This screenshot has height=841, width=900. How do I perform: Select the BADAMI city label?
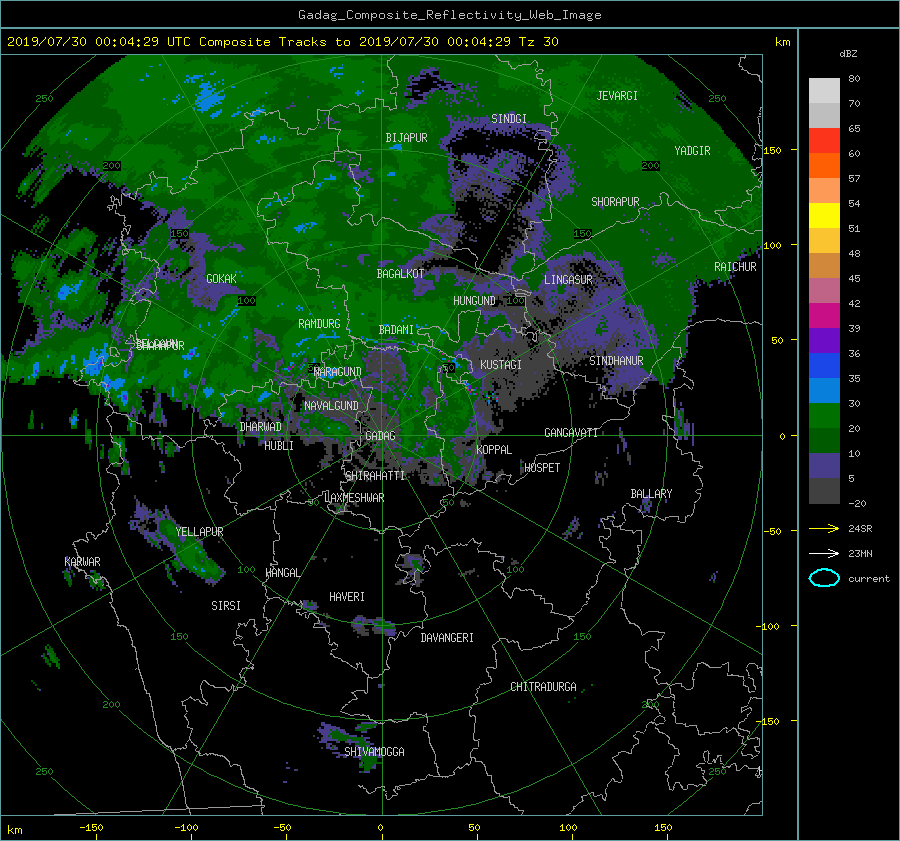click(396, 330)
